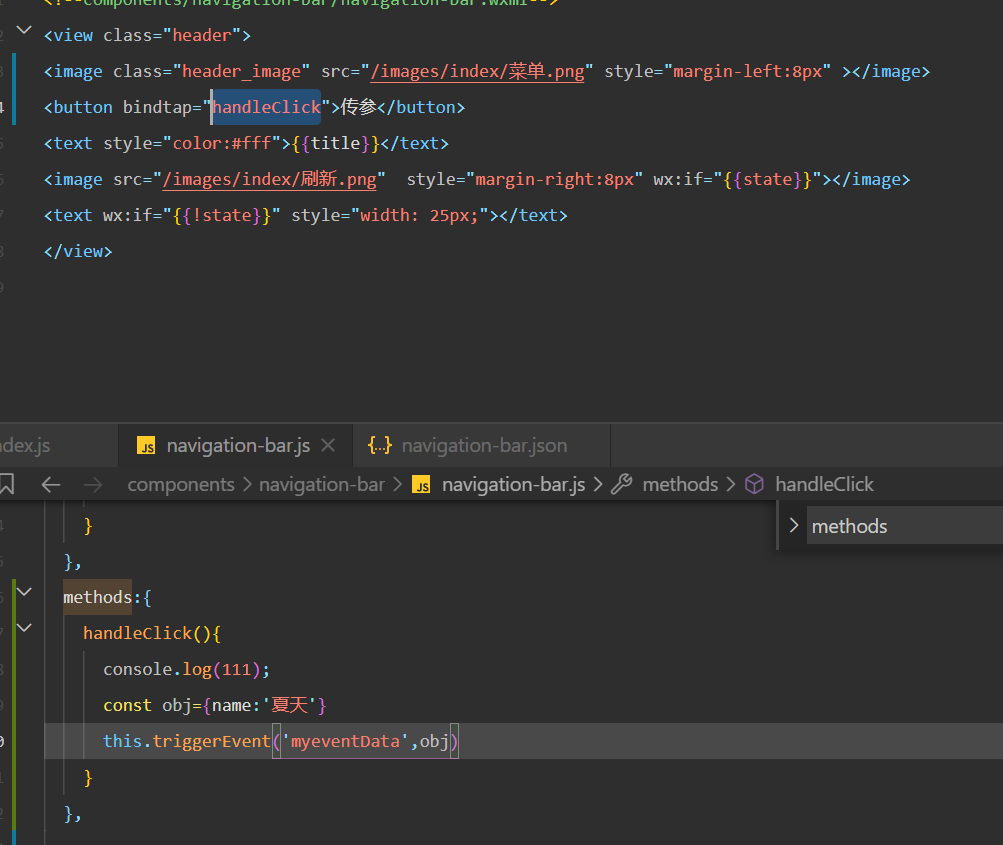Click 'myeventData' string in triggerEvent call
This screenshot has height=845, width=1003.
pyautogui.click(x=345, y=741)
